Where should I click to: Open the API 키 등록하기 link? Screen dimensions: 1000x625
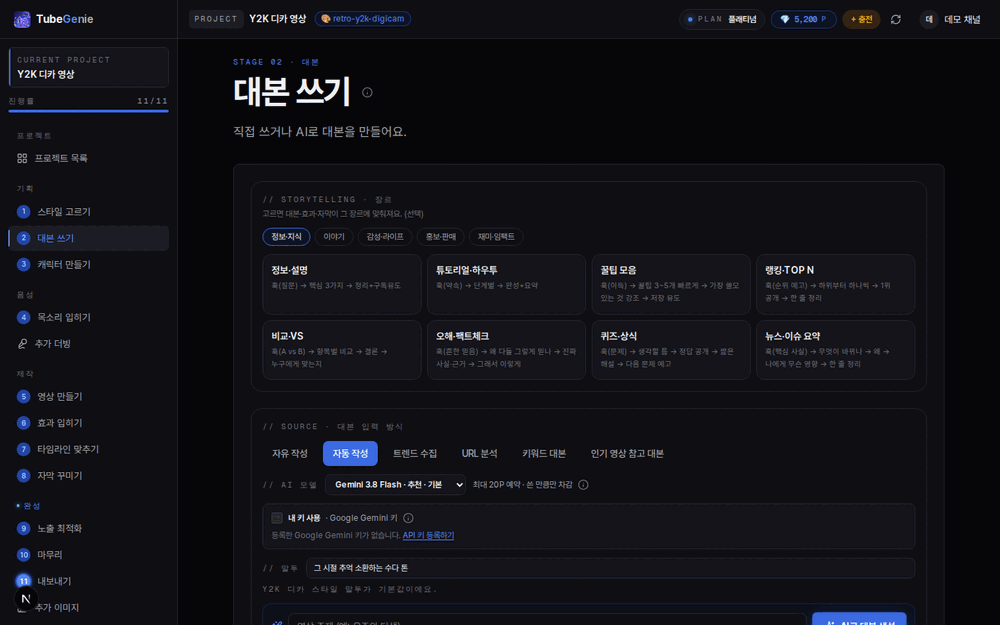click(x=429, y=536)
